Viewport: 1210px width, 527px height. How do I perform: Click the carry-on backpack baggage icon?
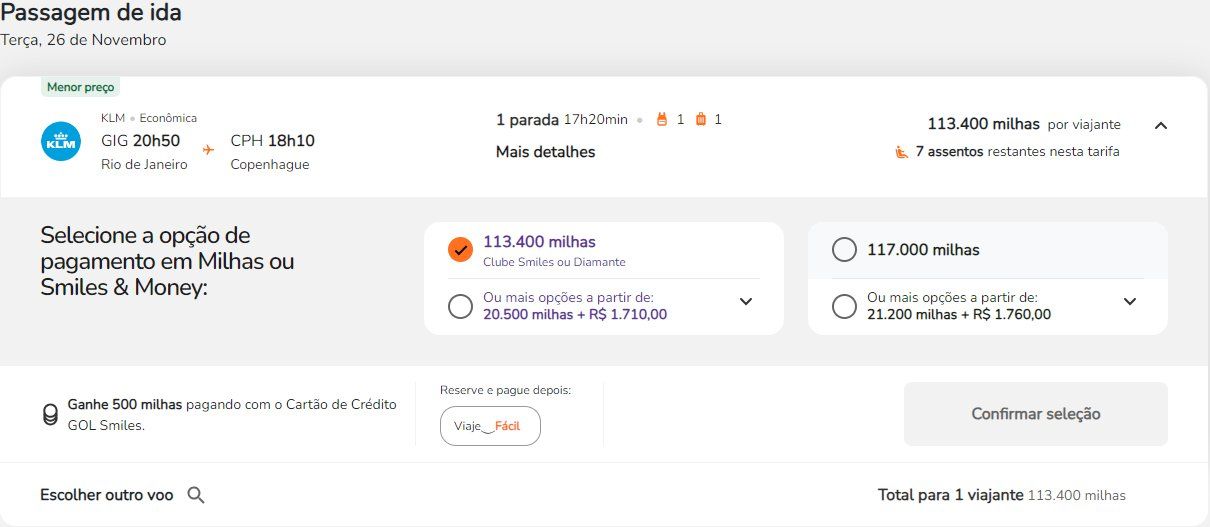(x=661, y=120)
